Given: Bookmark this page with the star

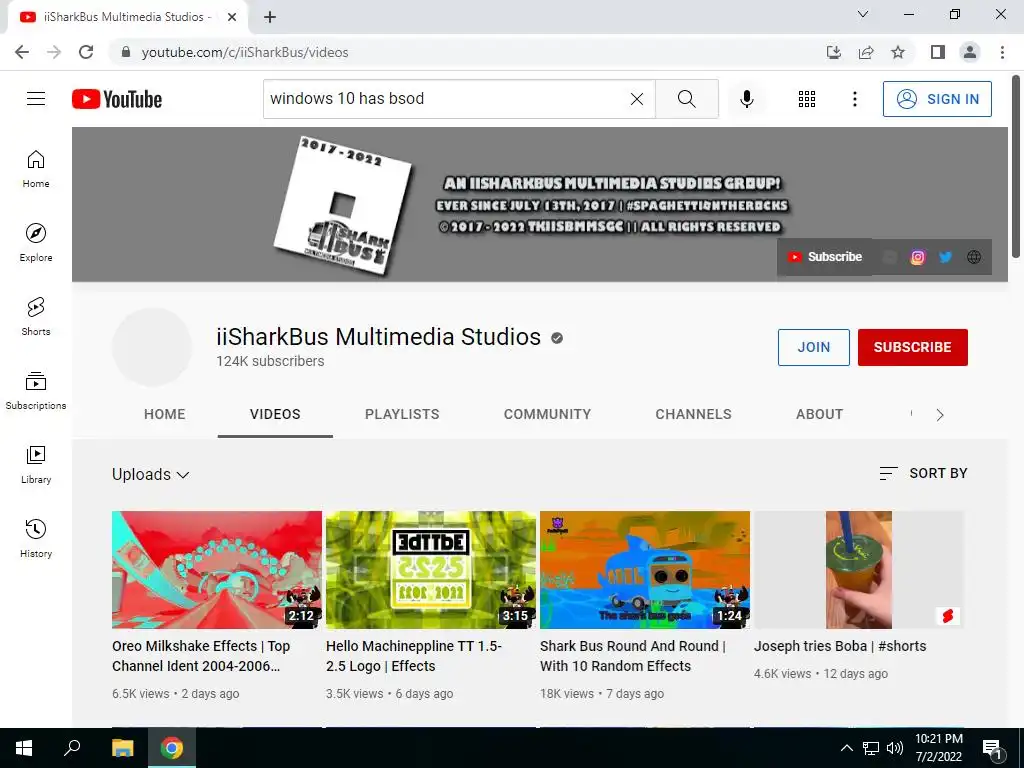Looking at the screenshot, I should click(898, 52).
